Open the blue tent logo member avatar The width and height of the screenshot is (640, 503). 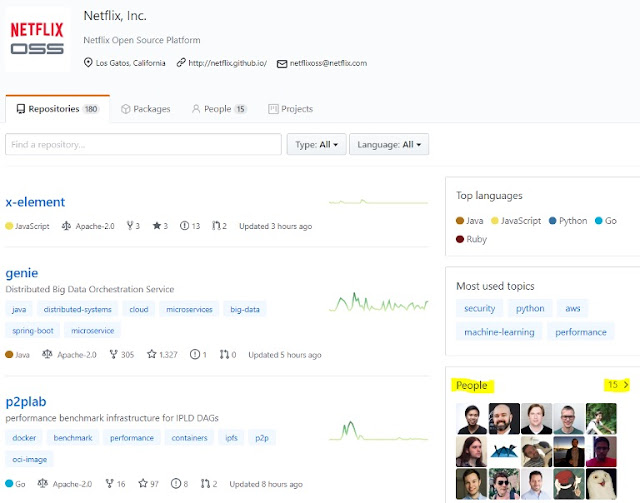pyautogui.click(x=504, y=452)
